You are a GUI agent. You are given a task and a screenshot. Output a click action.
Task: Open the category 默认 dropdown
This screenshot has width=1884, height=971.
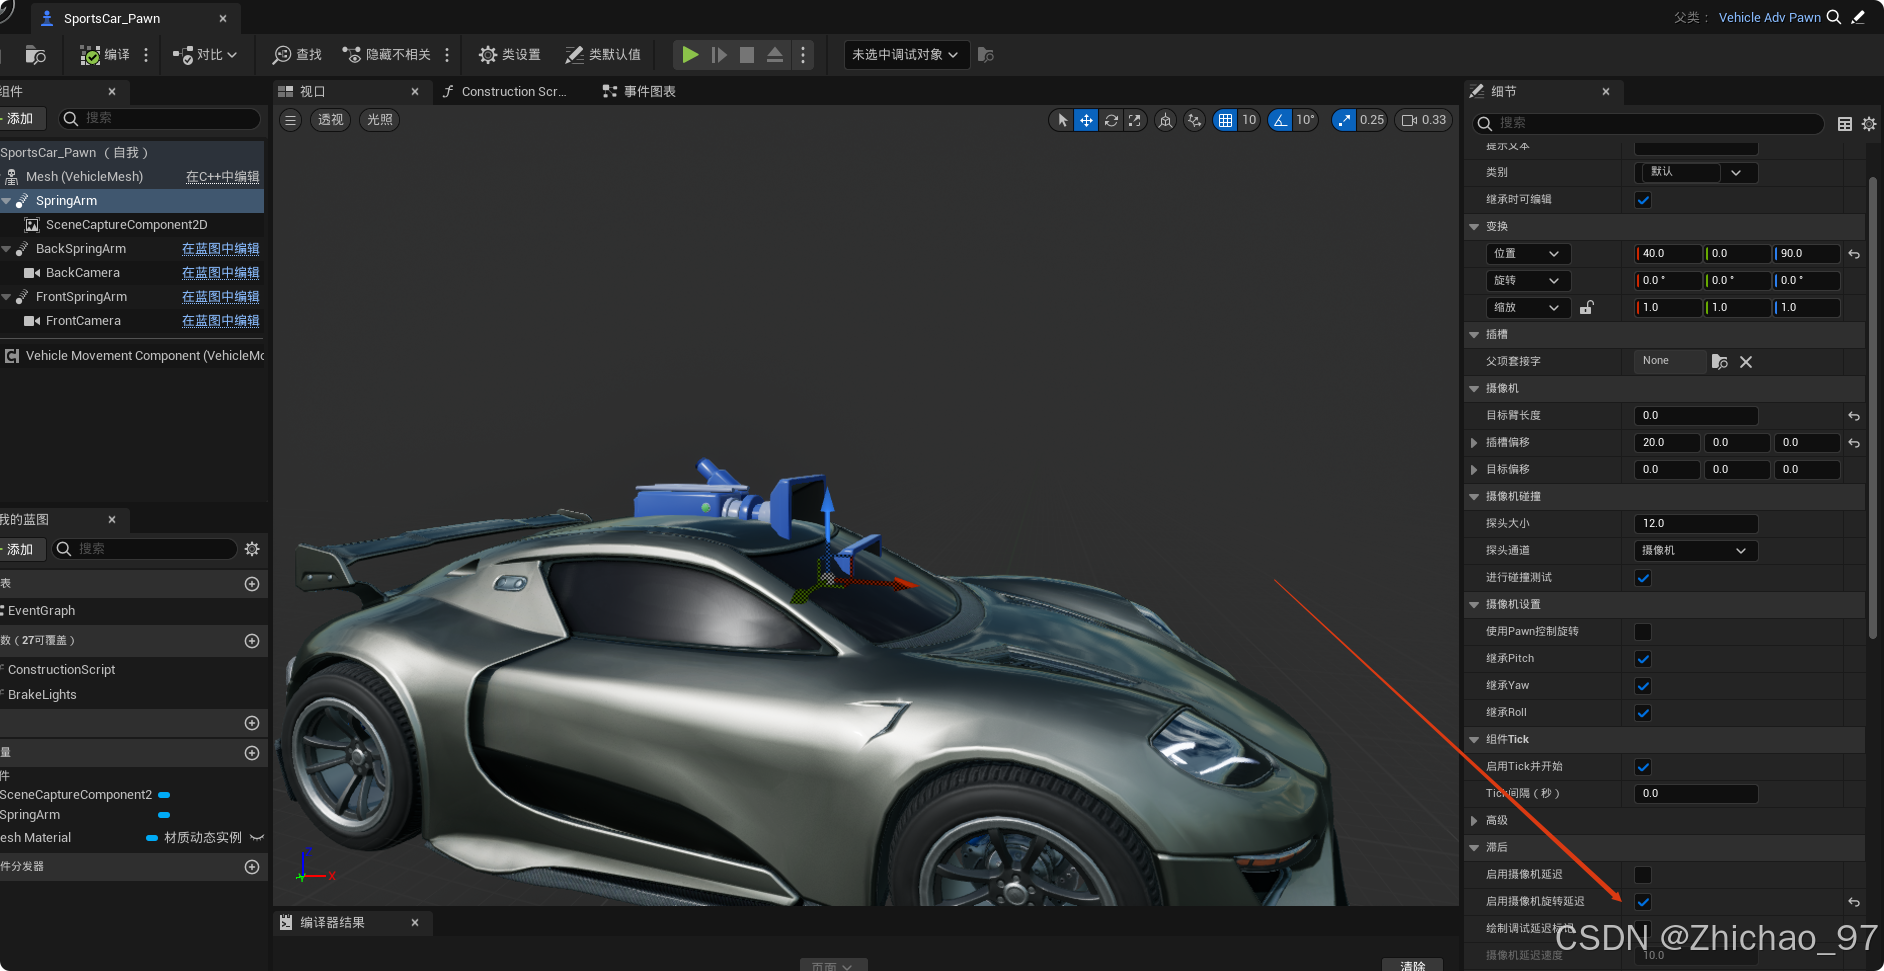coord(1696,173)
